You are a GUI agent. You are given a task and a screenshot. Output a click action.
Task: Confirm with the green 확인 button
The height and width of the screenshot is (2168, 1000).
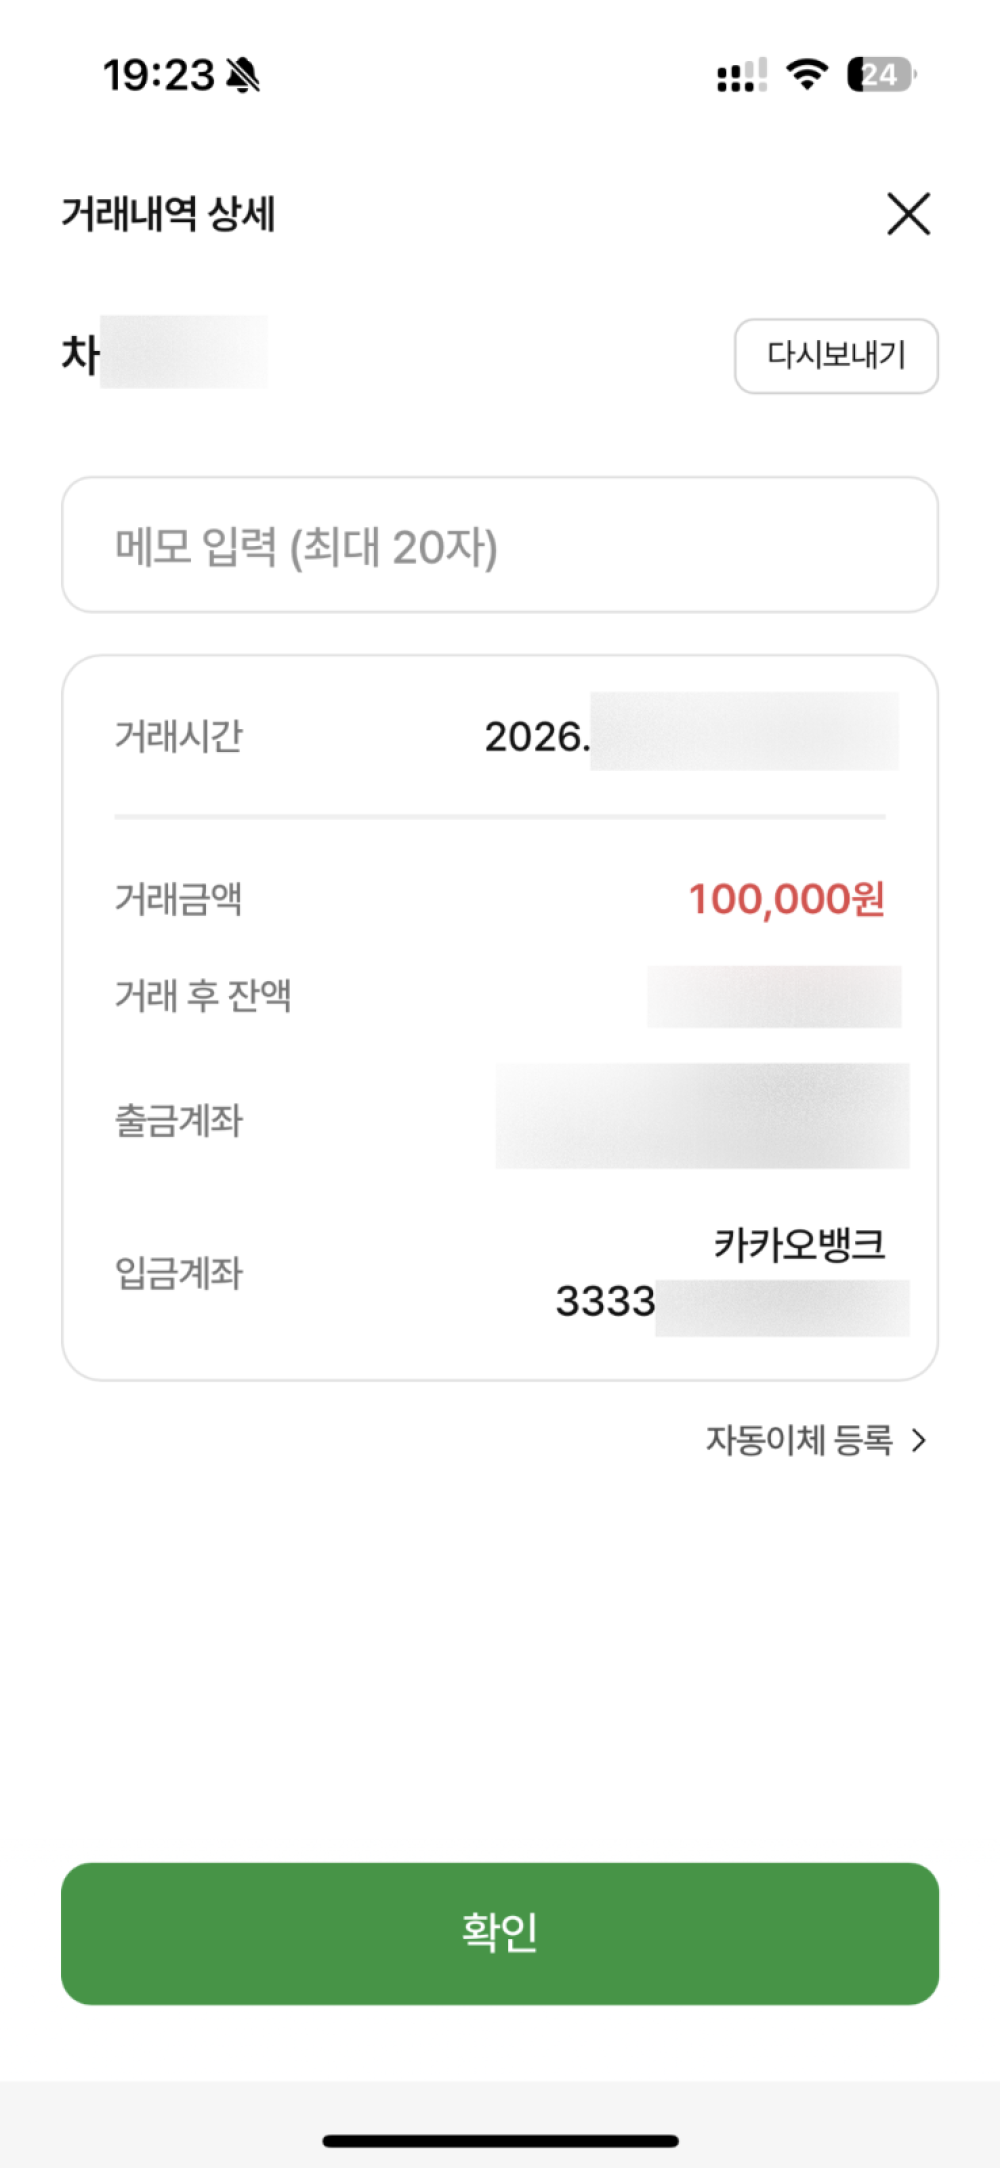point(500,1932)
